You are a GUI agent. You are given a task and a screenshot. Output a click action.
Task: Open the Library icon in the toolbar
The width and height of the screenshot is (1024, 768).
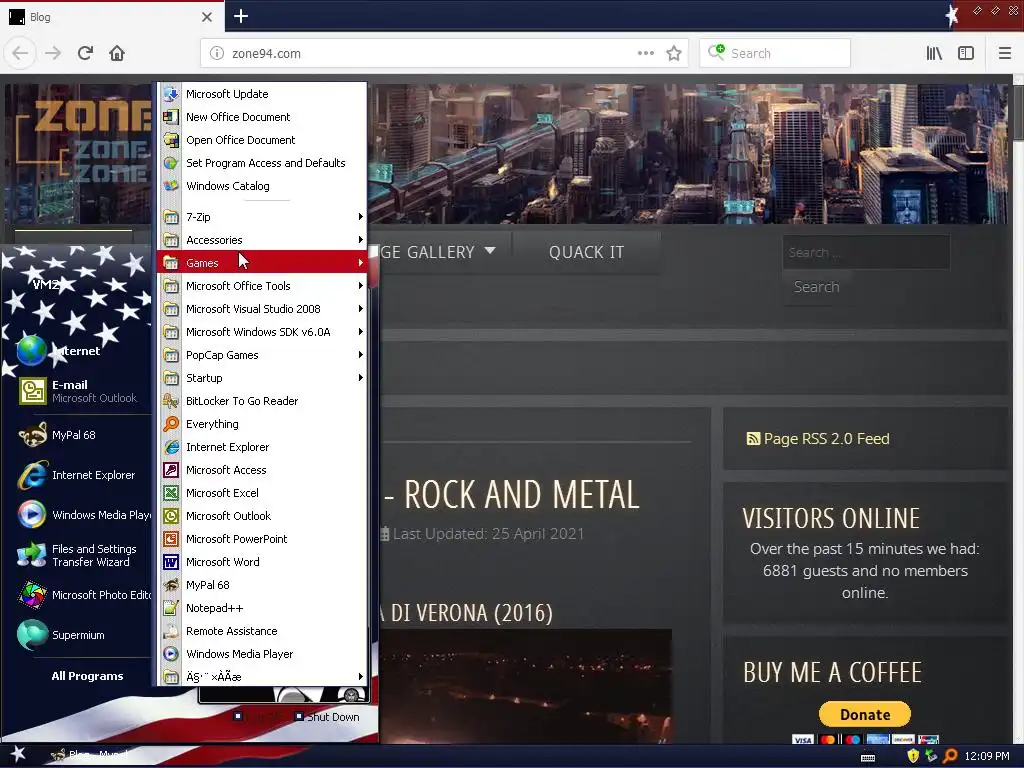pos(934,54)
